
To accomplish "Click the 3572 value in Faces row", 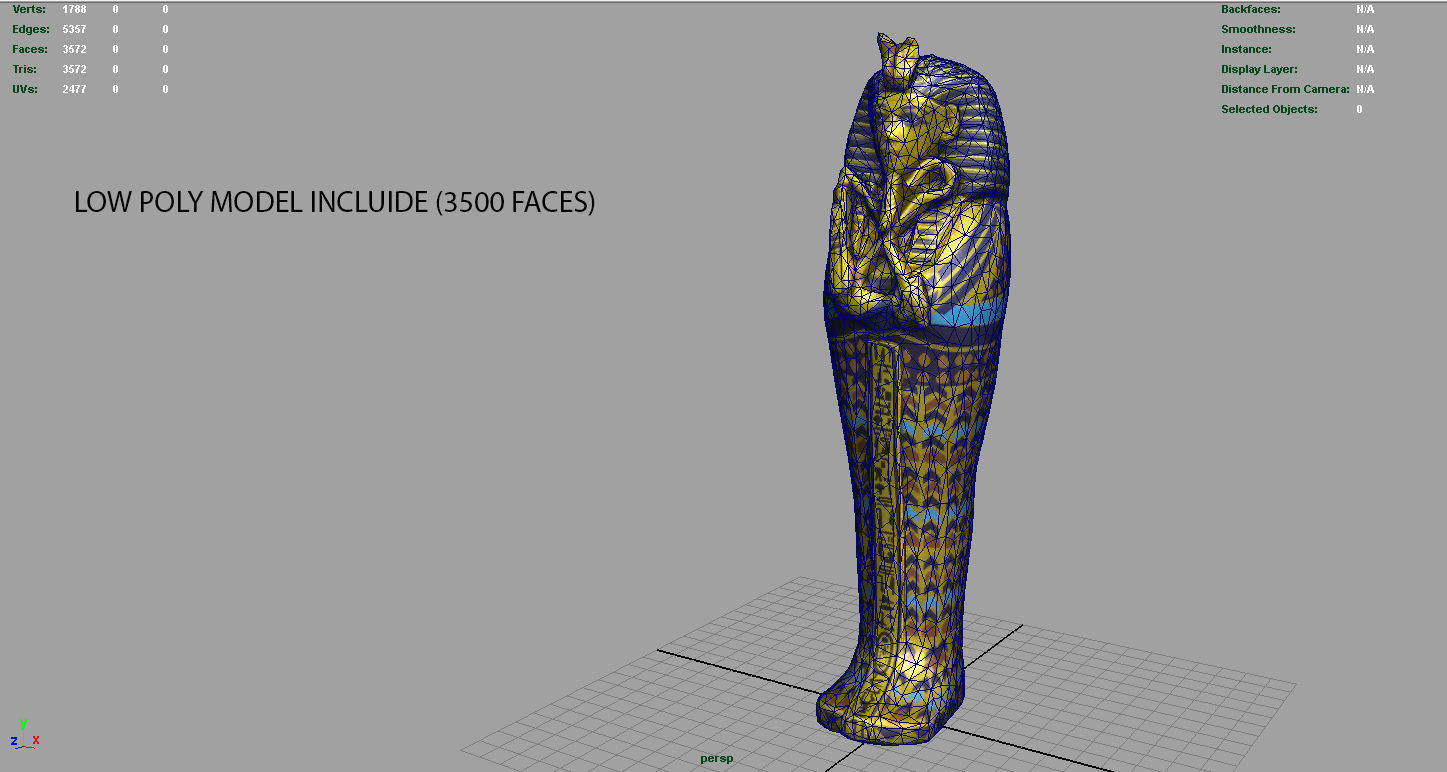I will tap(74, 49).
